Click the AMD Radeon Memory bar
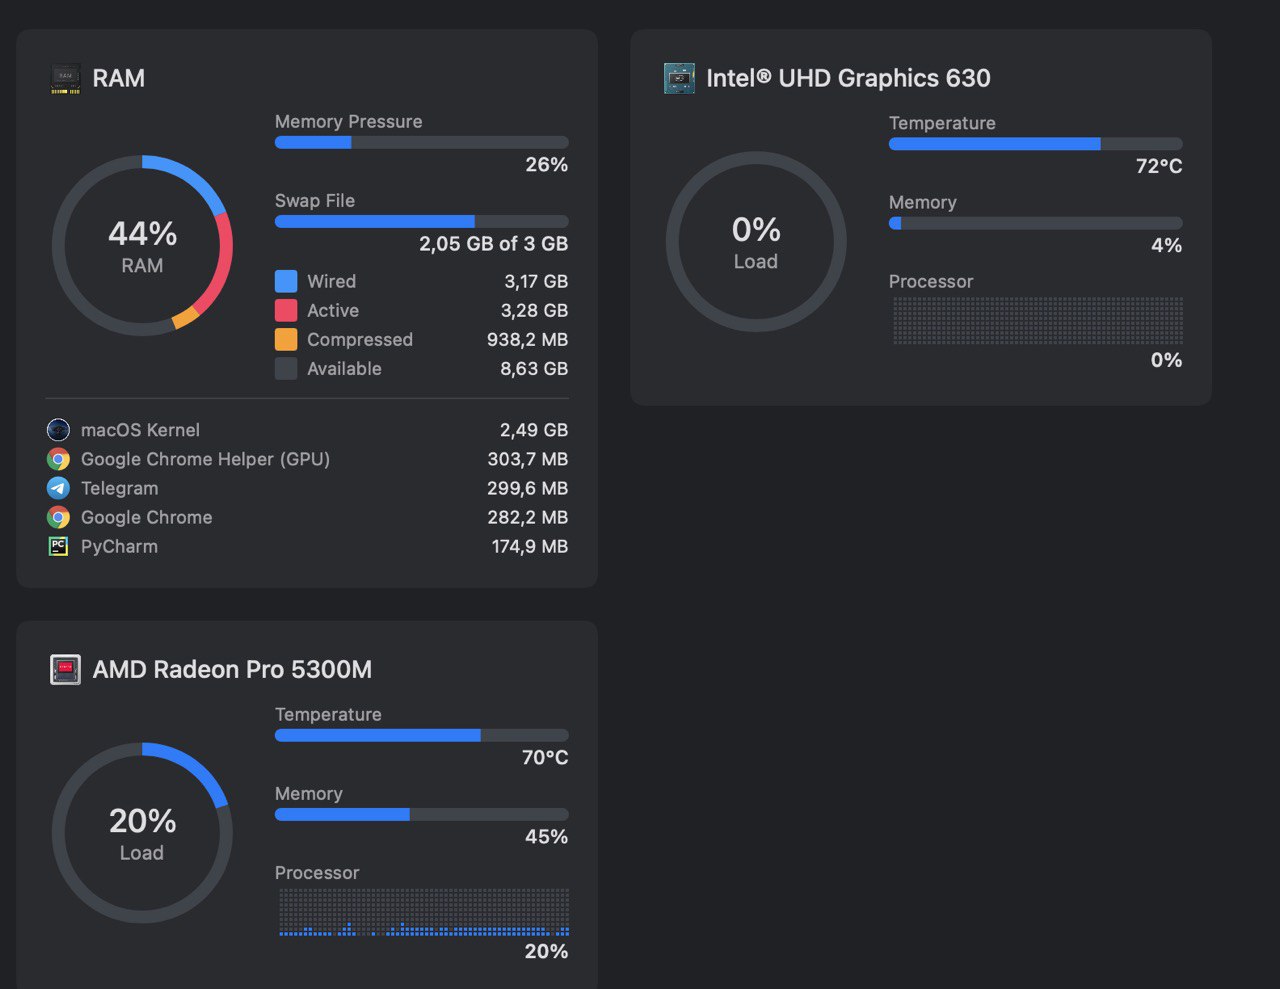This screenshot has width=1280, height=989. point(421,814)
